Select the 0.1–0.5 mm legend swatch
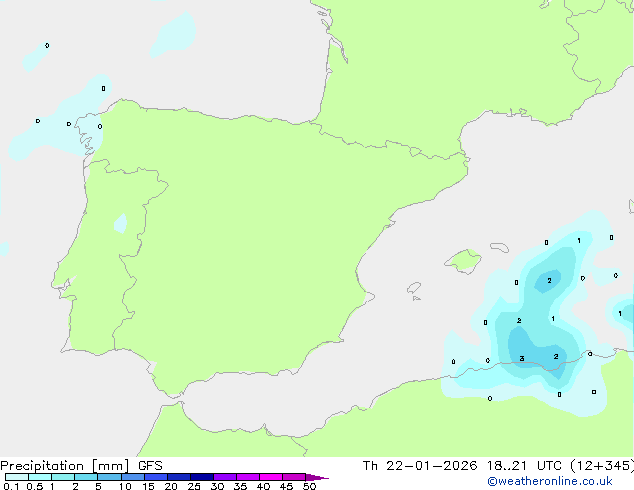 [17, 477]
